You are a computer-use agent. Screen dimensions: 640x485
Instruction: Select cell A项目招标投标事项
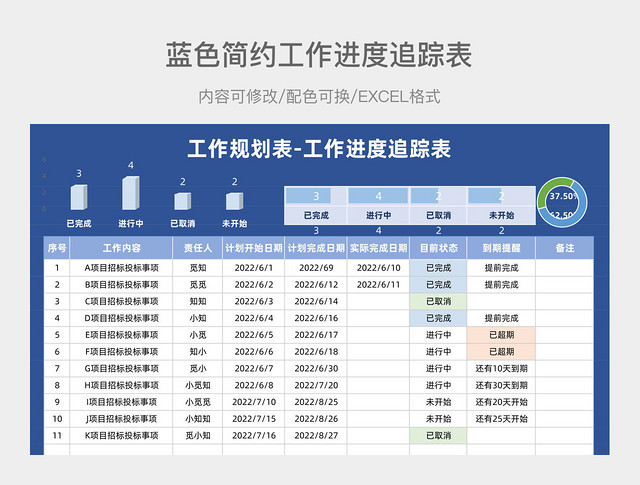pos(121,268)
